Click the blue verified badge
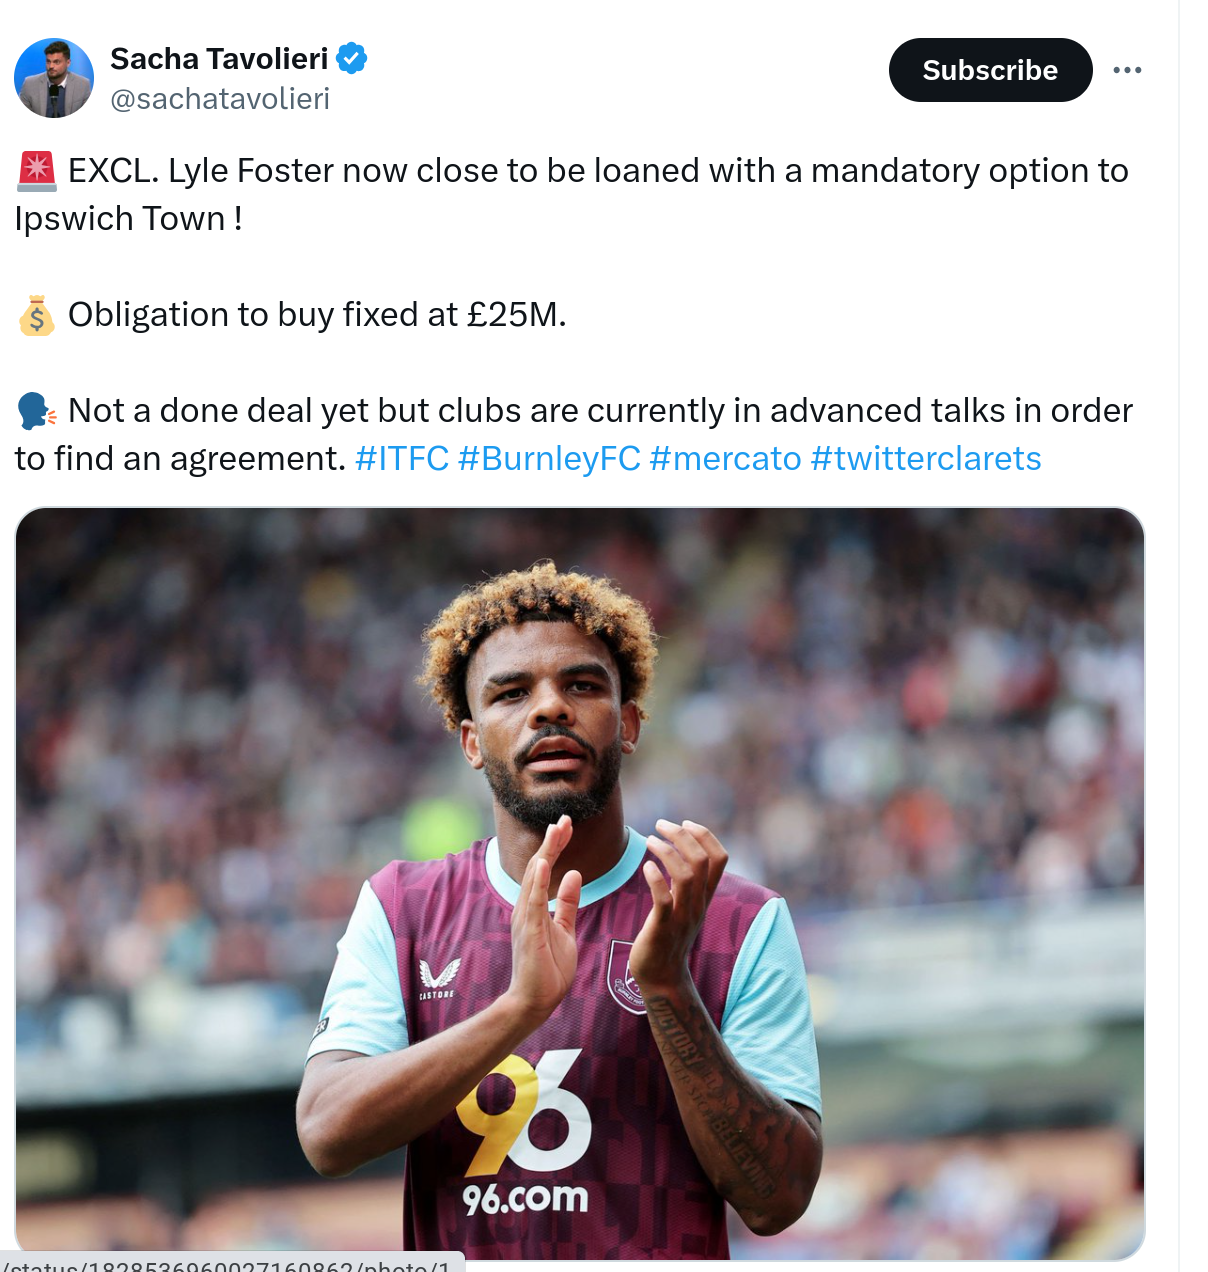The height and width of the screenshot is (1272, 1208). [x=351, y=59]
